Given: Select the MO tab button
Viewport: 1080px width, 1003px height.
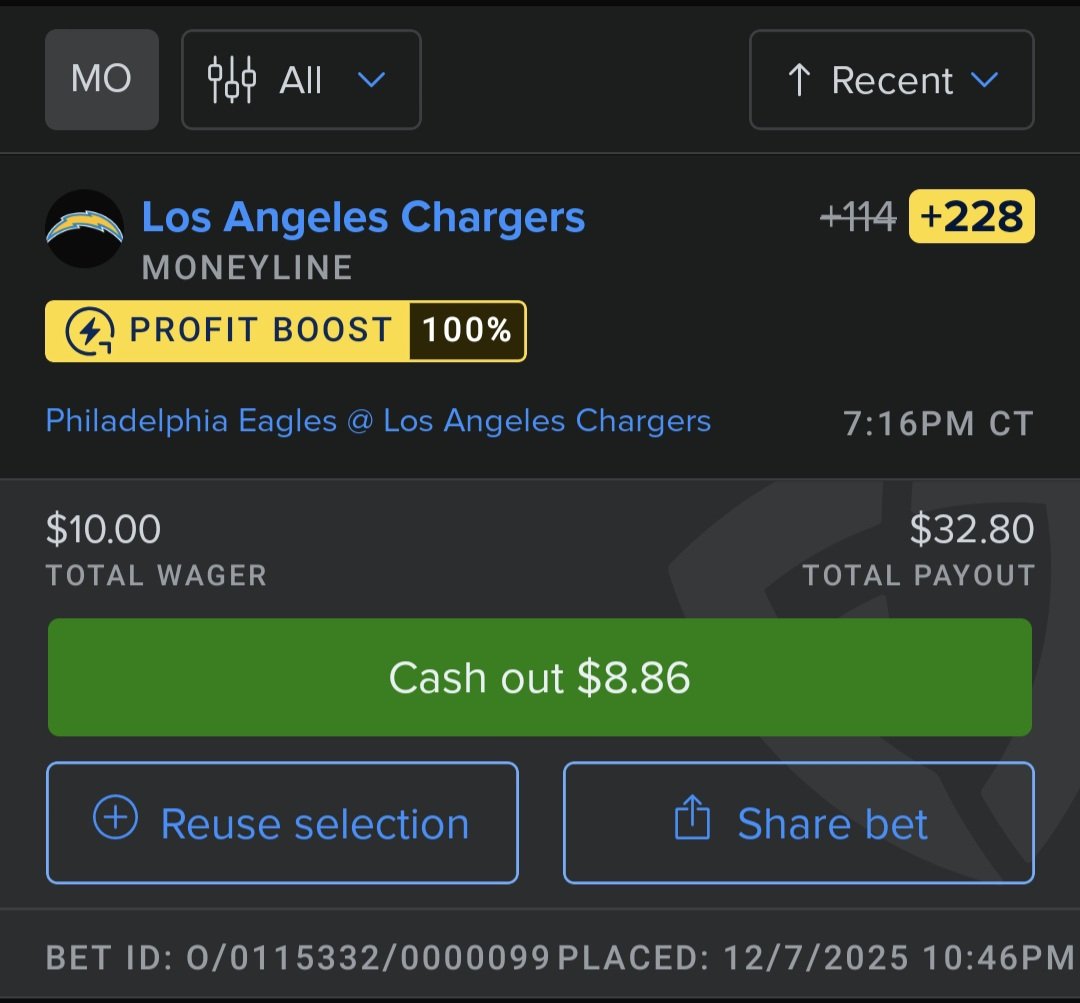Looking at the screenshot, I should tap(102, 80).
